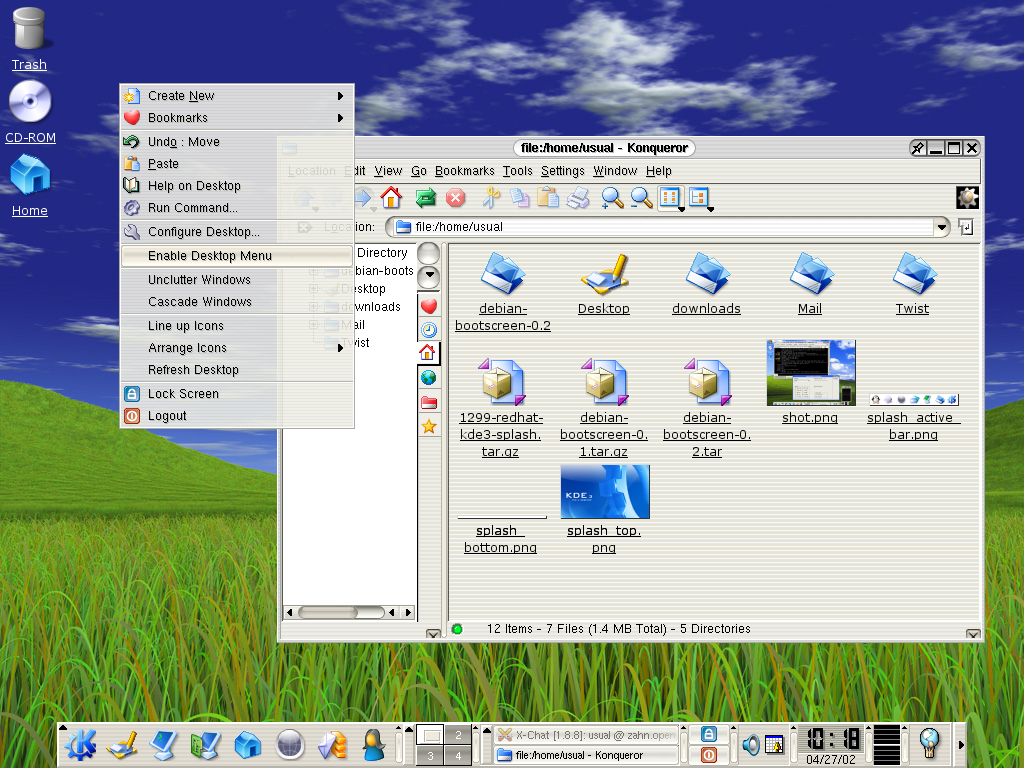Switch to virtual desktop 3 in pager
1024x768 pixels.
pos(430,756)
